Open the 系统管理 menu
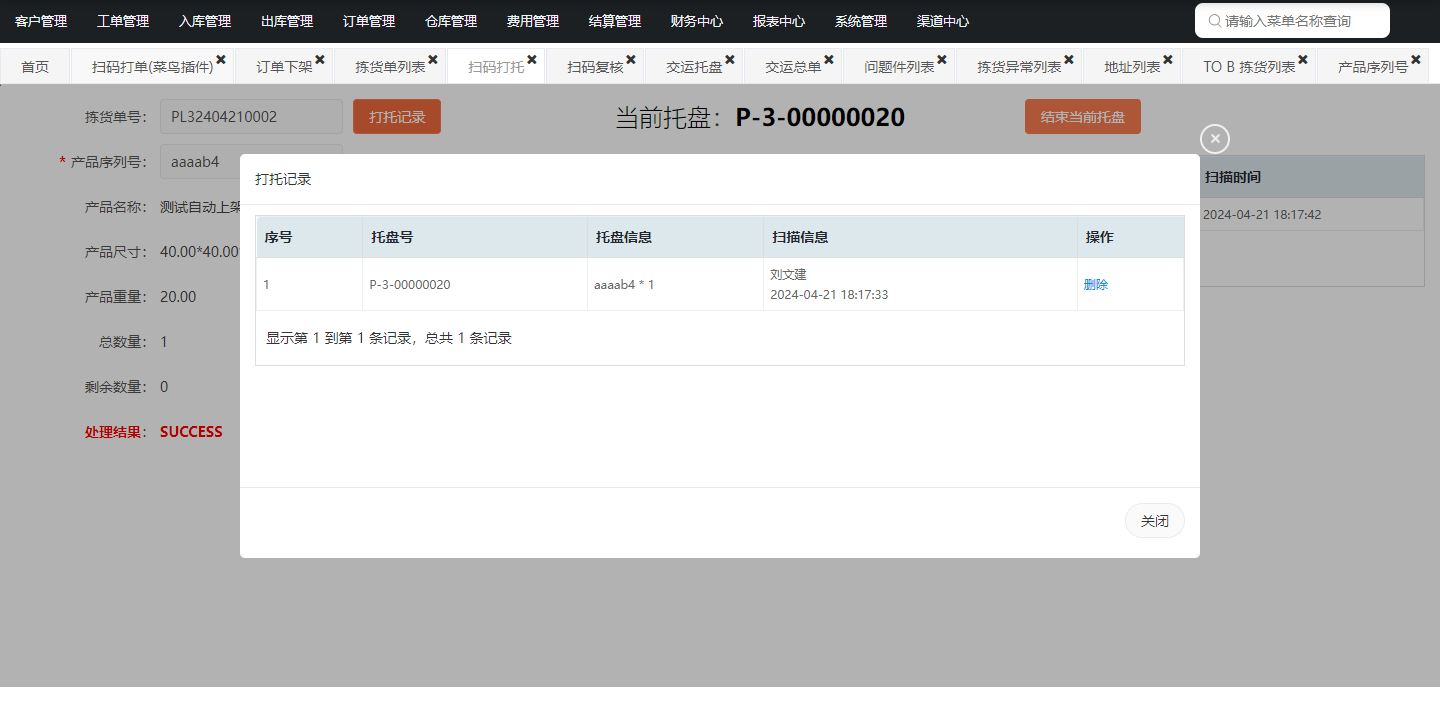 [861, 21]
